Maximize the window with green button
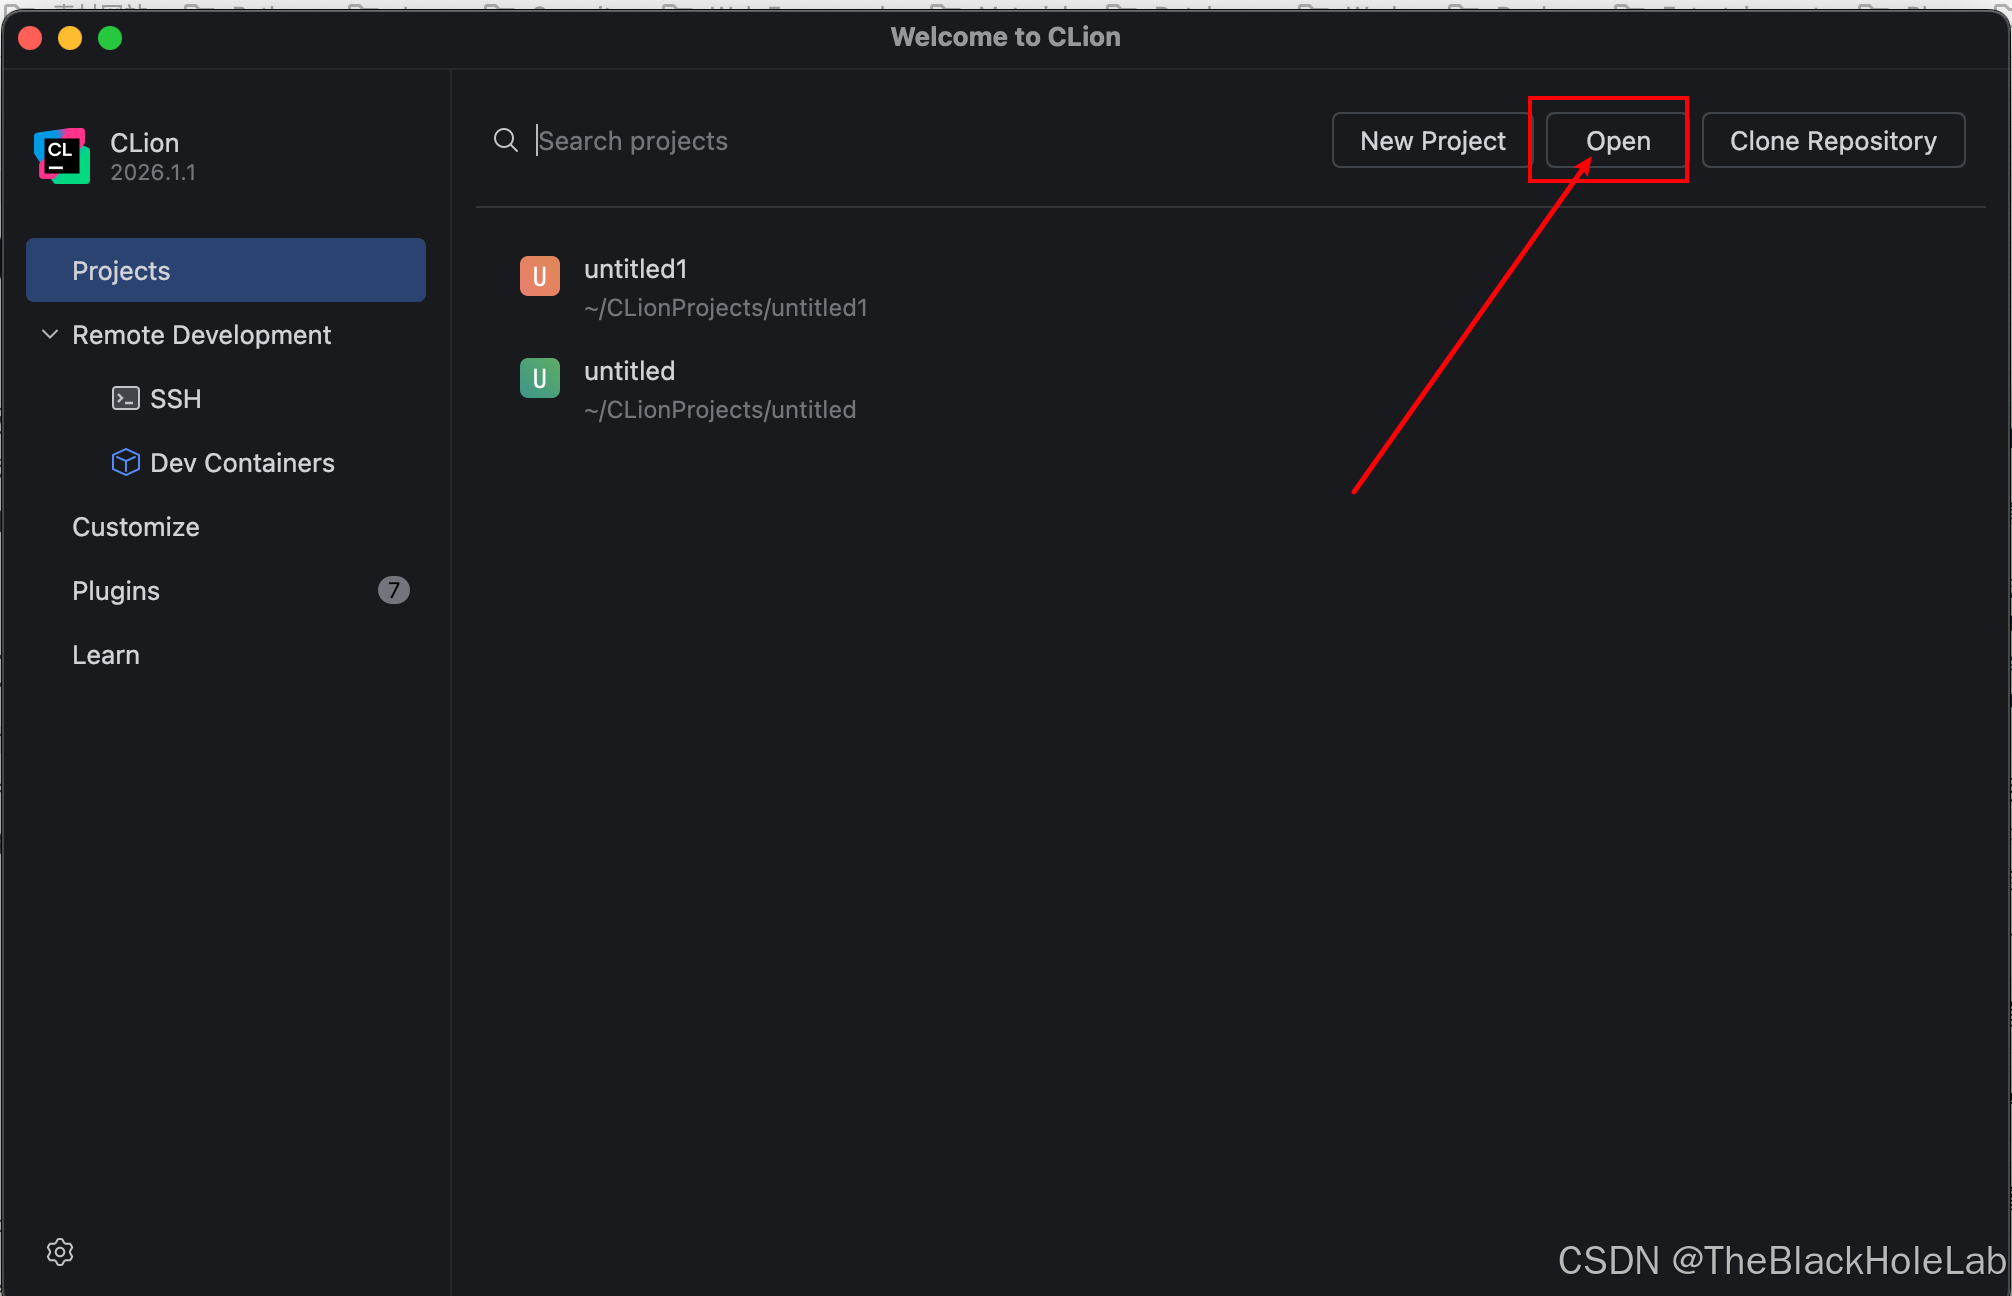The height and width of the screenshot is (1296, 2012). click(x=110, y=38)
